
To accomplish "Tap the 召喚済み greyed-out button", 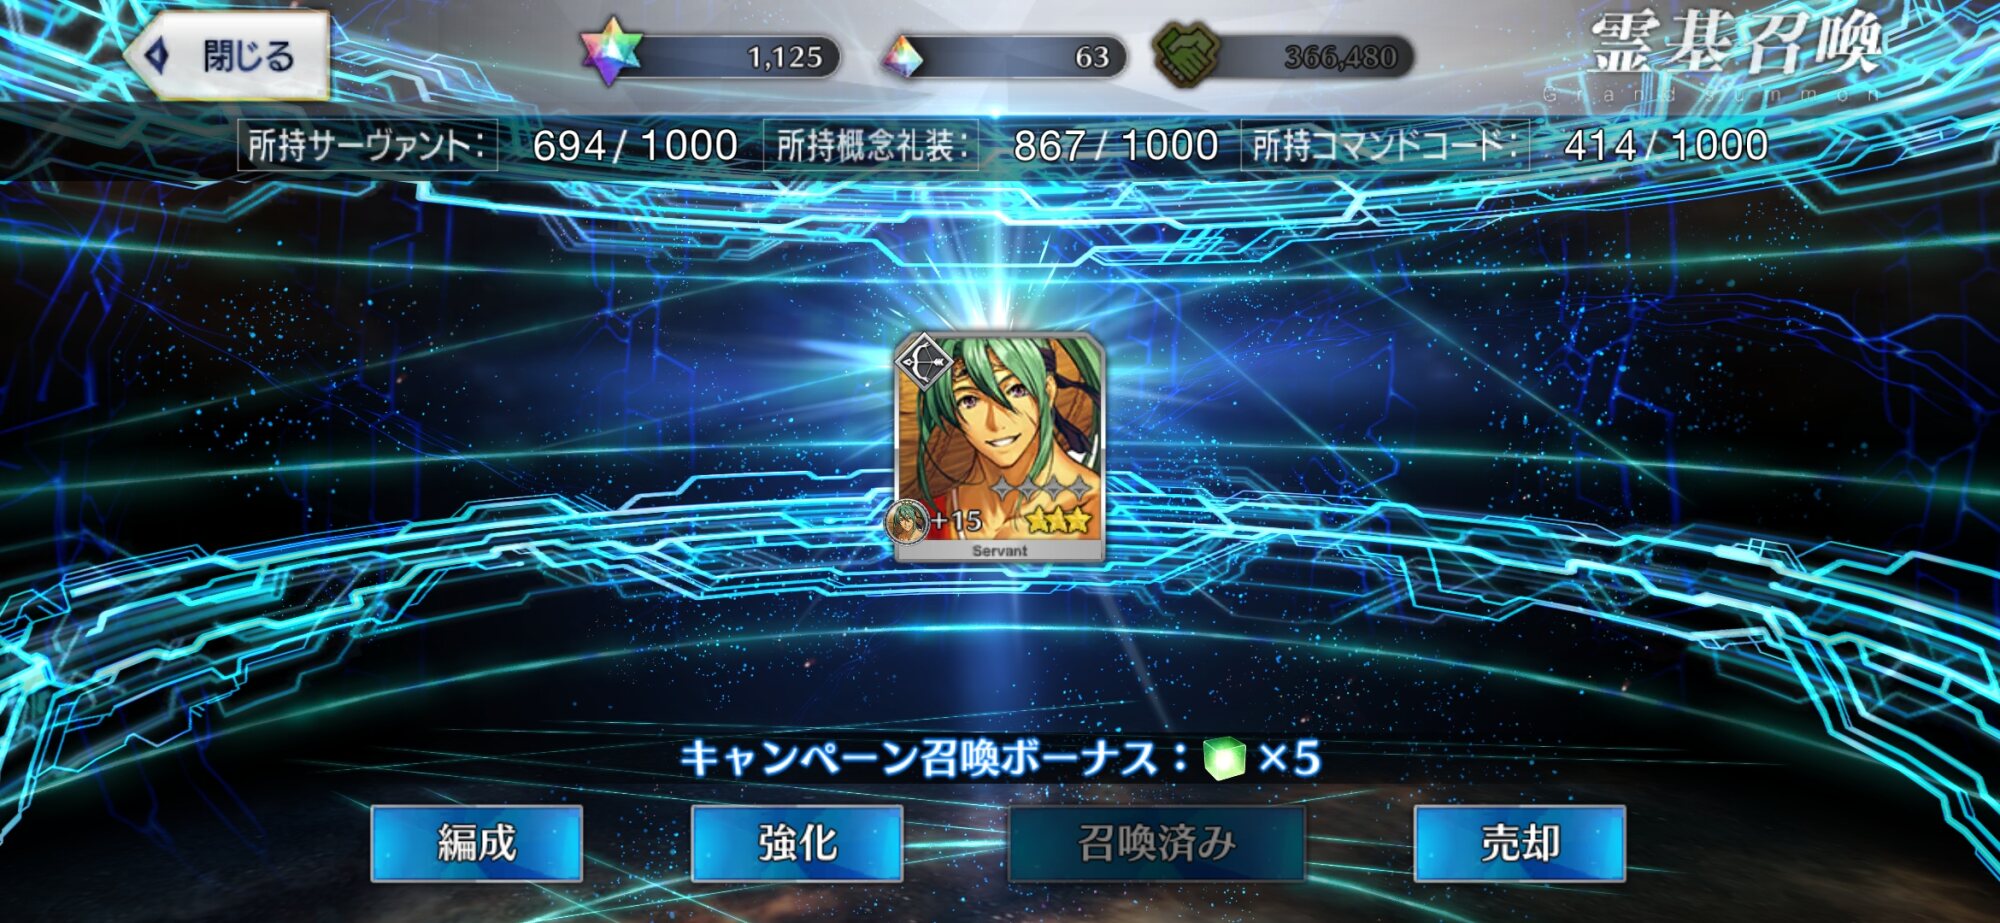I will click(1157, 843).
